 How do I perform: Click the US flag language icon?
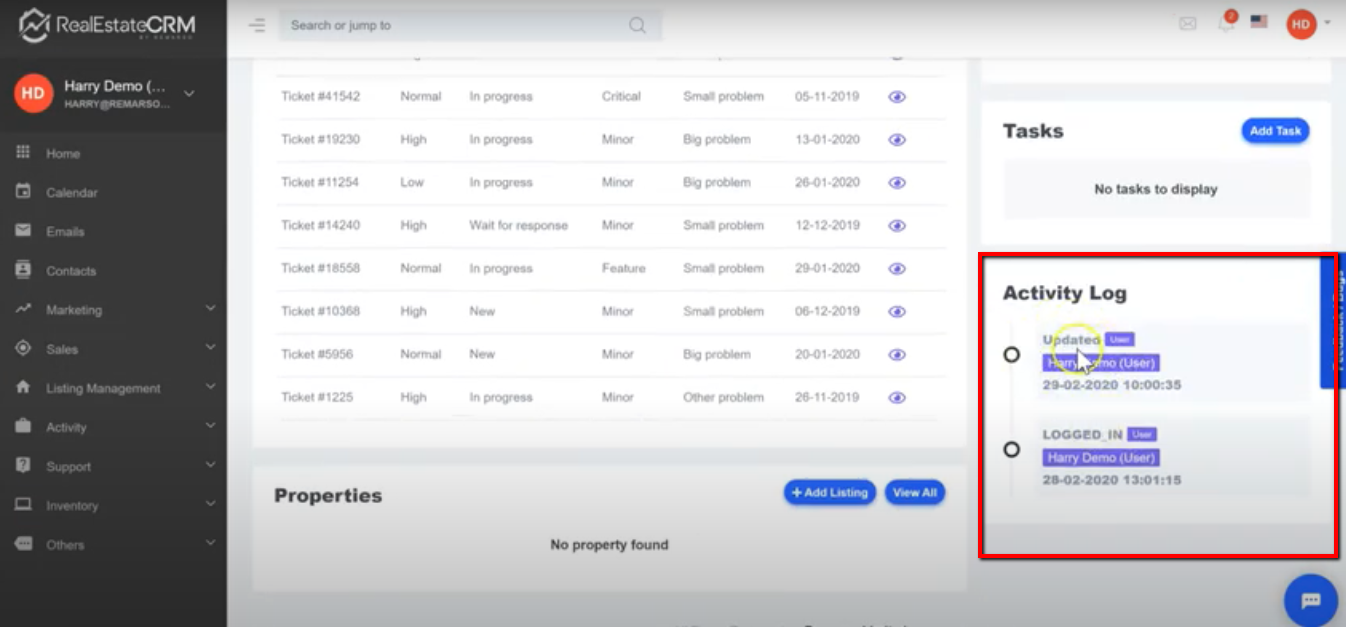(1259, 22)
